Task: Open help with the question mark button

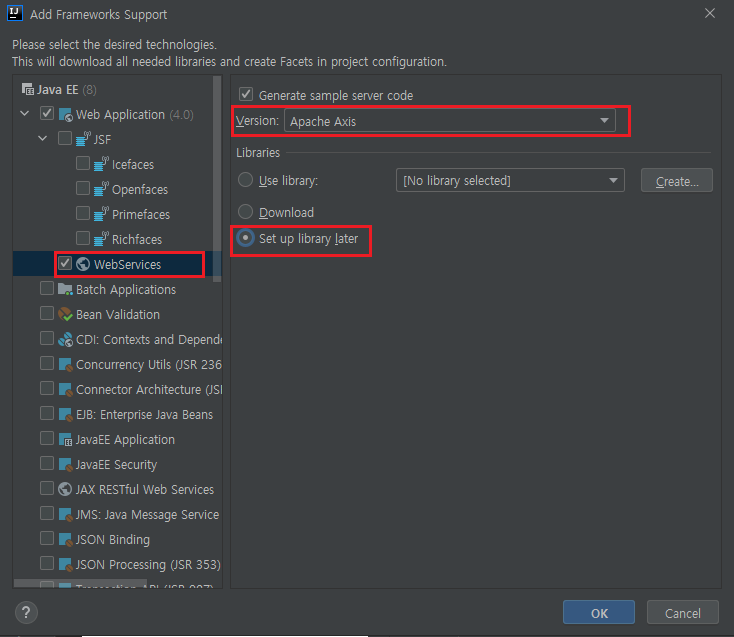Action: (26, 612)
